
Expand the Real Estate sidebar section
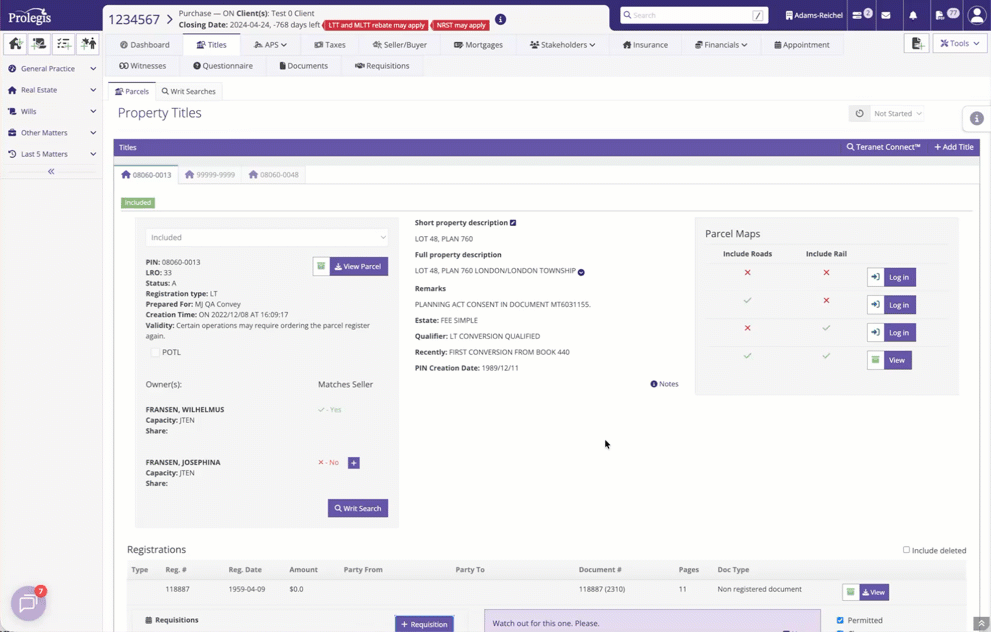coord(51,90)
